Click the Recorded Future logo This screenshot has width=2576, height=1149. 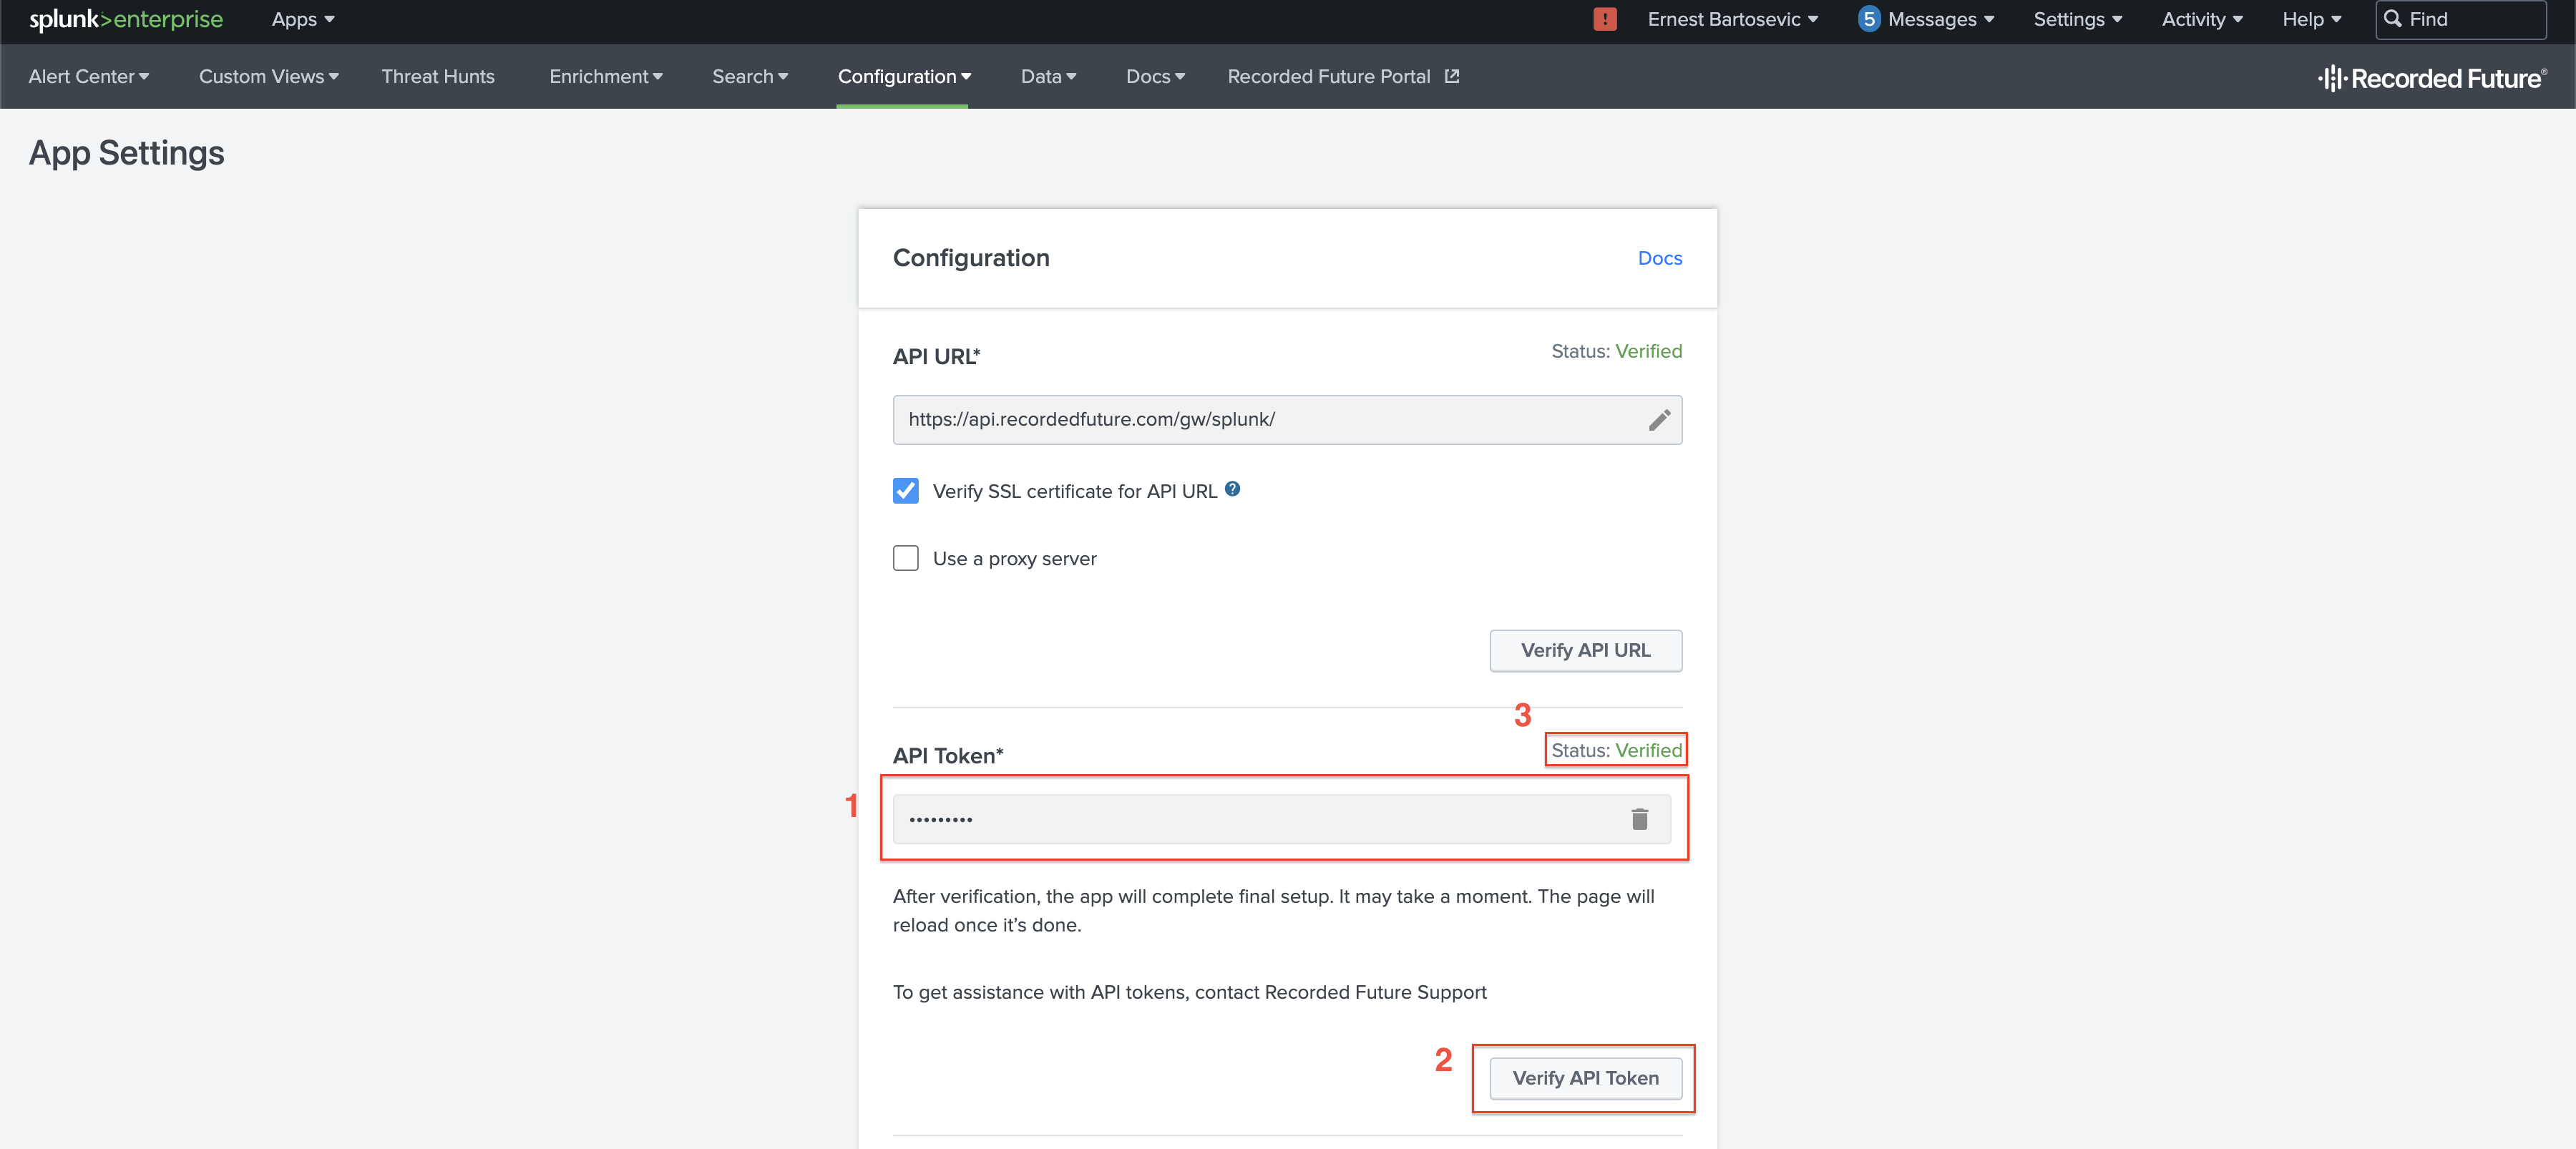point(2431,78)
